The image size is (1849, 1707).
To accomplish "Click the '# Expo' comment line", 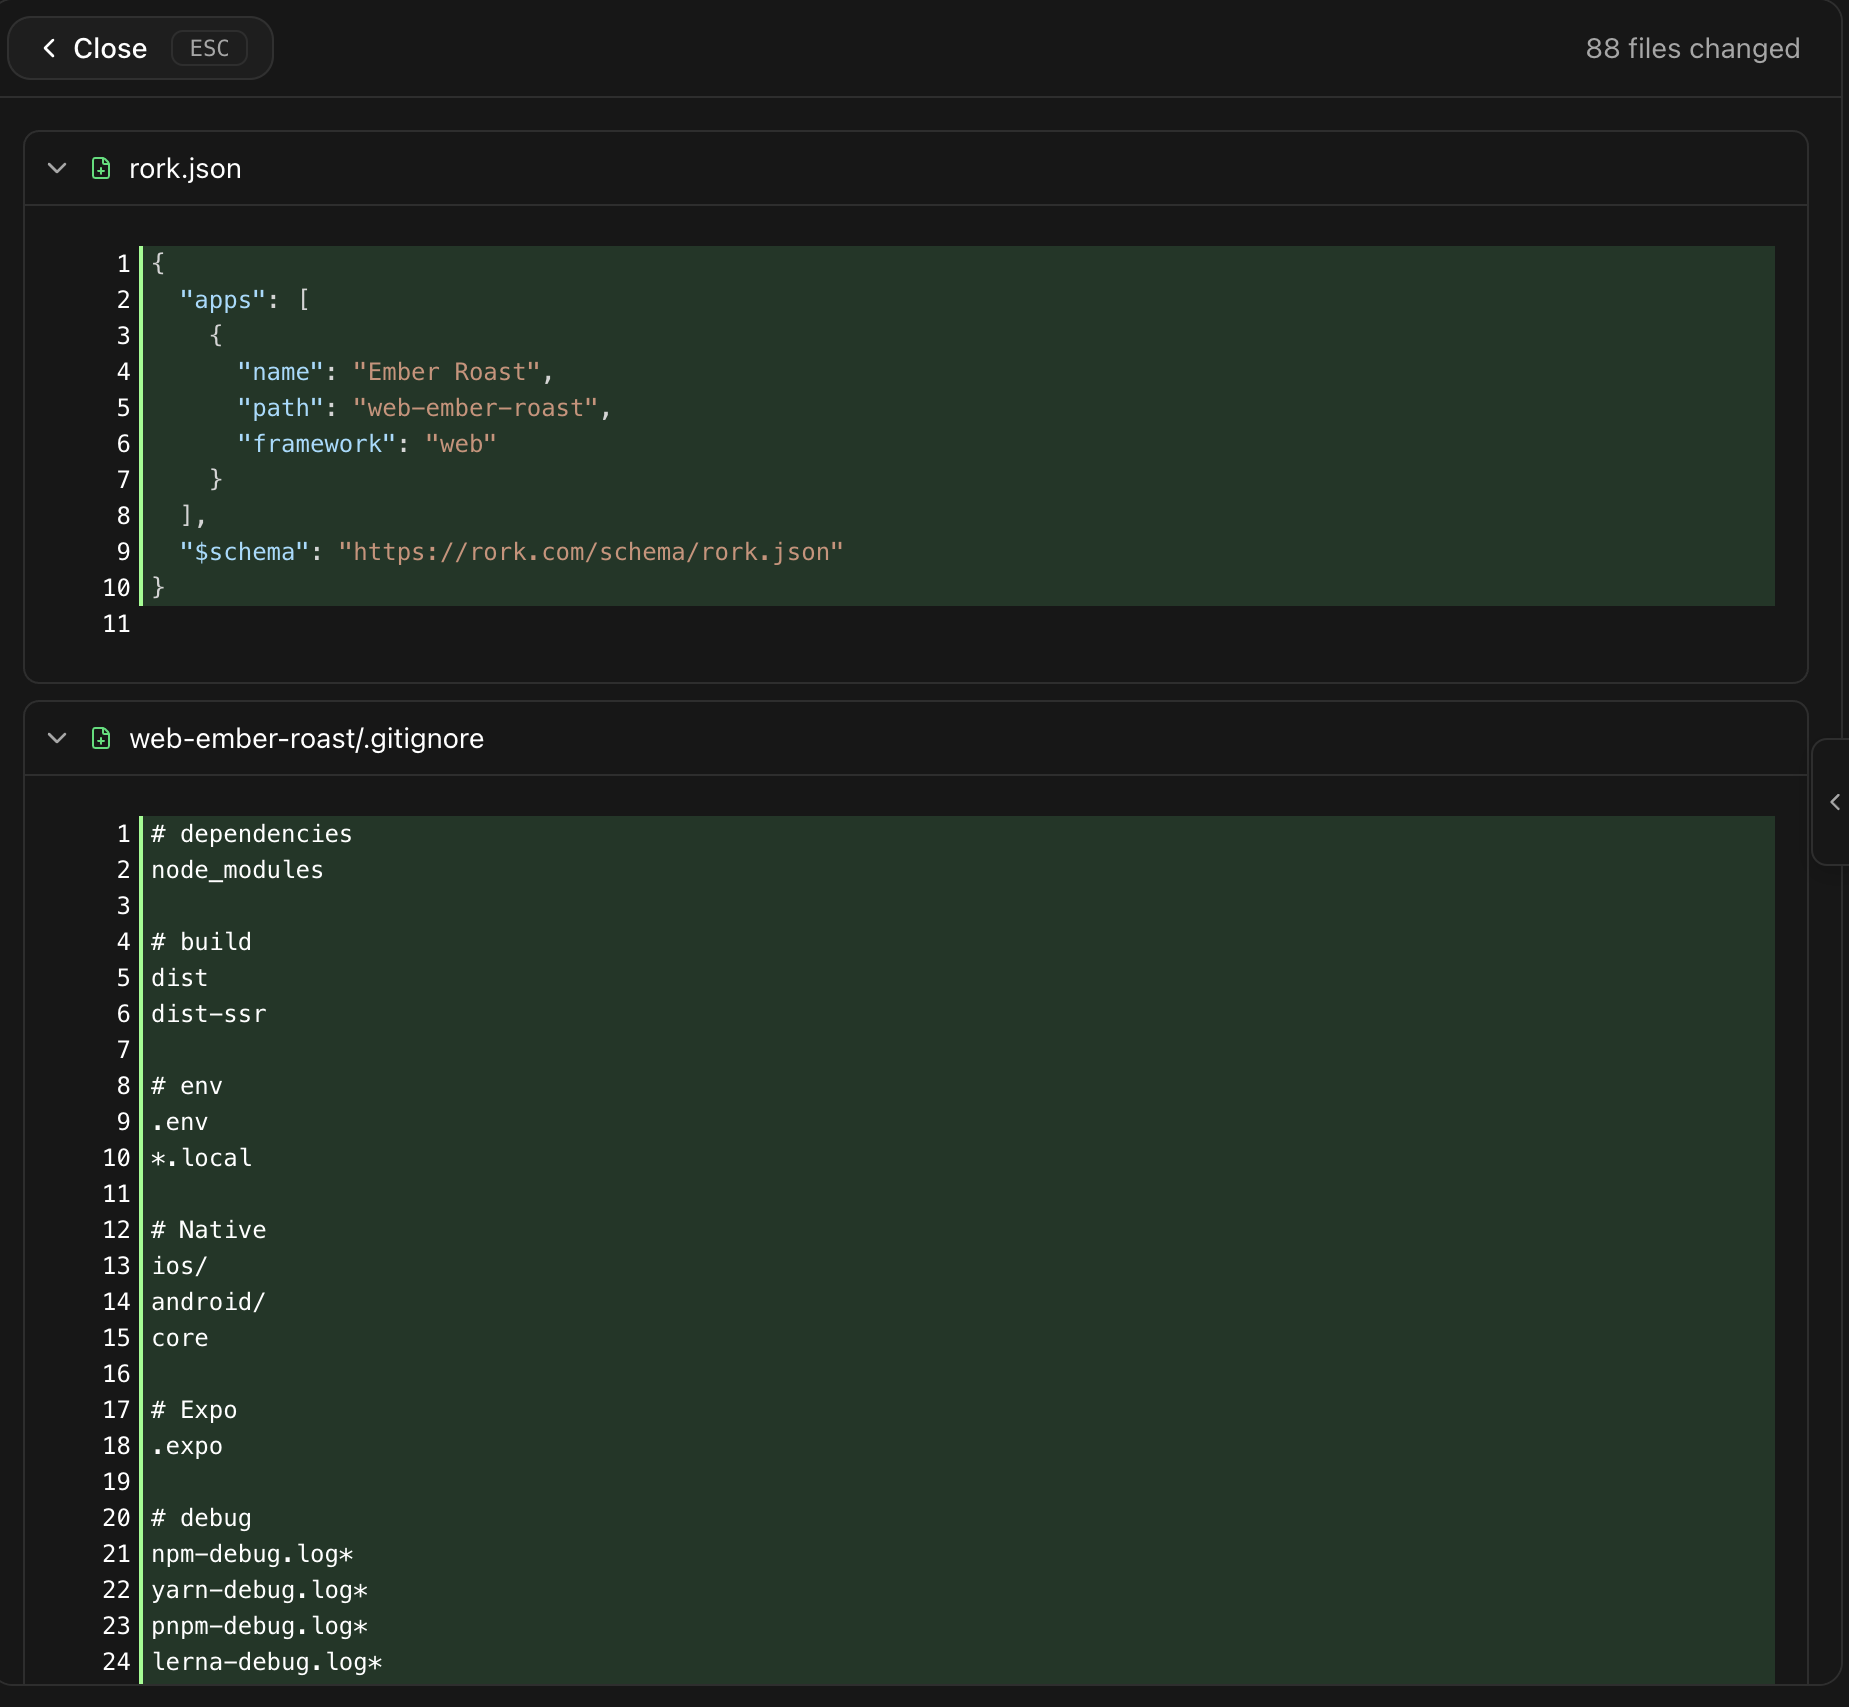I will 958,1410.
